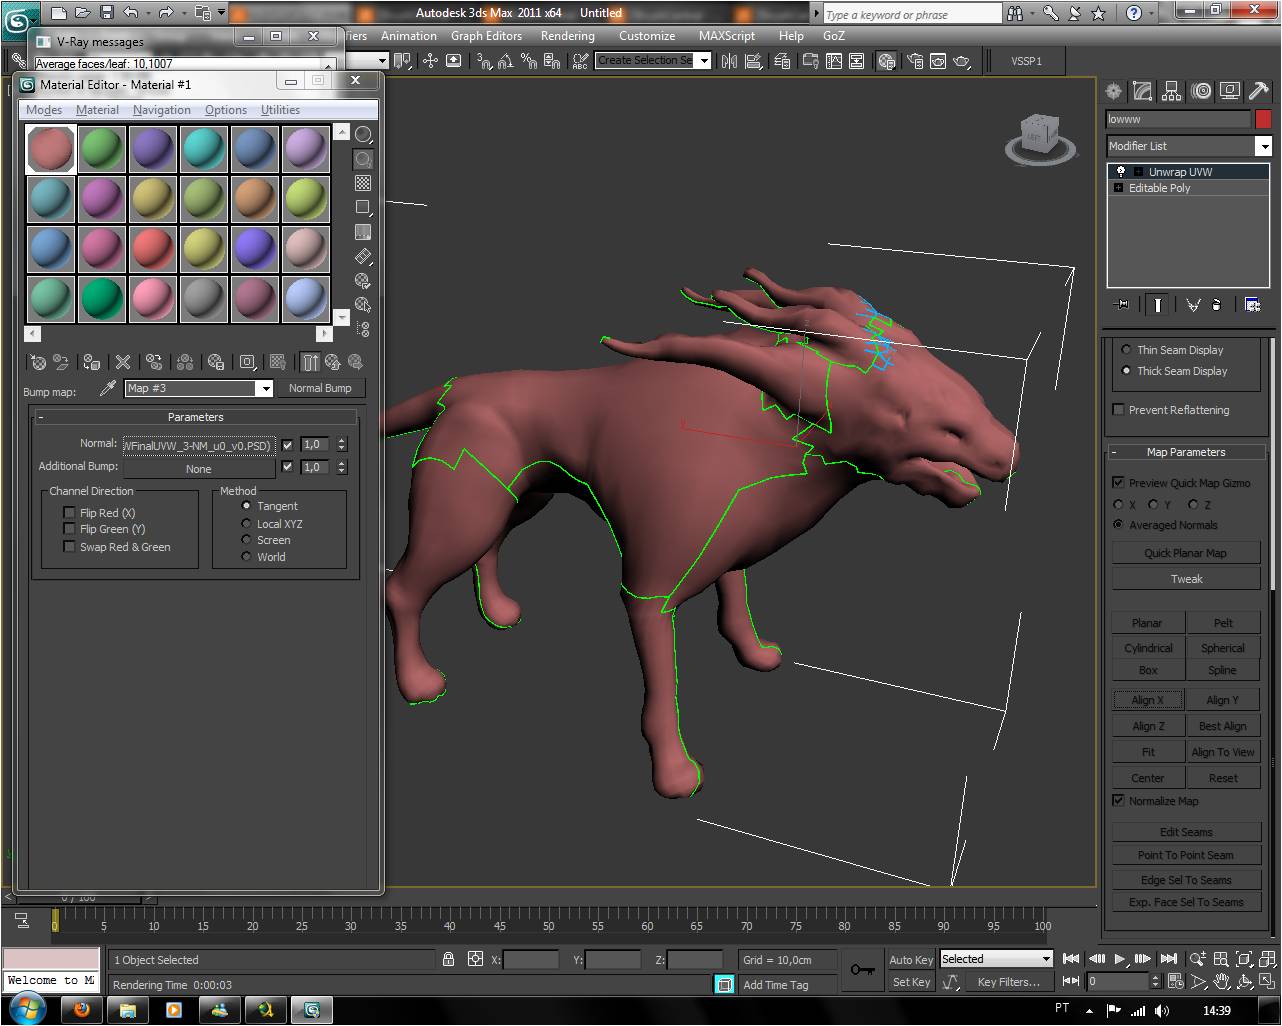Uncheck Preview Quick Map Gizmo

point(1118,483)
